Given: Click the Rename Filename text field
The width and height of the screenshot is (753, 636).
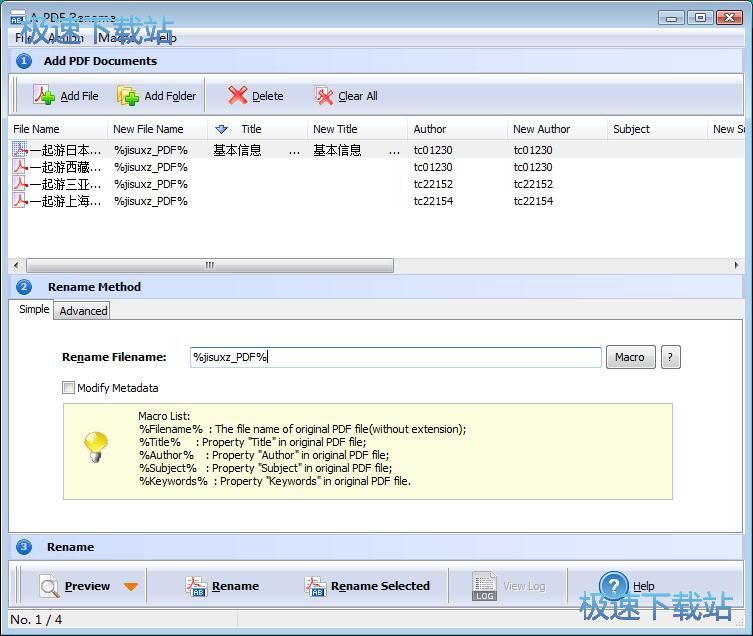Looking at the screenshot, I should point(395,357).
